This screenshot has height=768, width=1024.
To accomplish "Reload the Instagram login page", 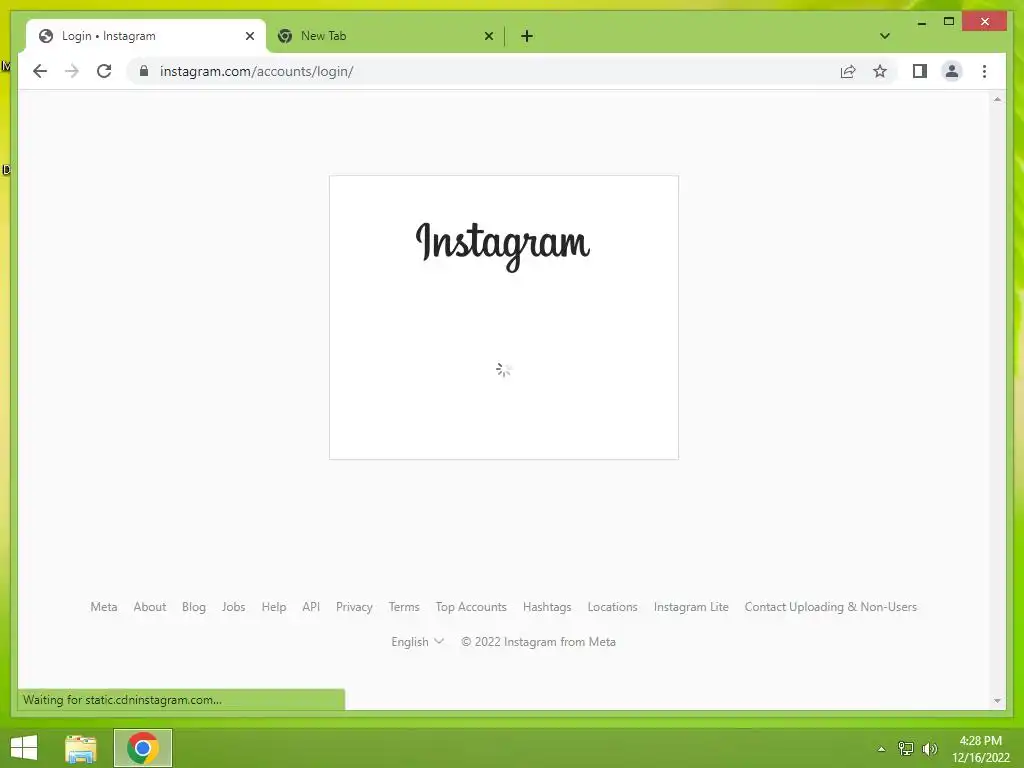I will [104, 71].
